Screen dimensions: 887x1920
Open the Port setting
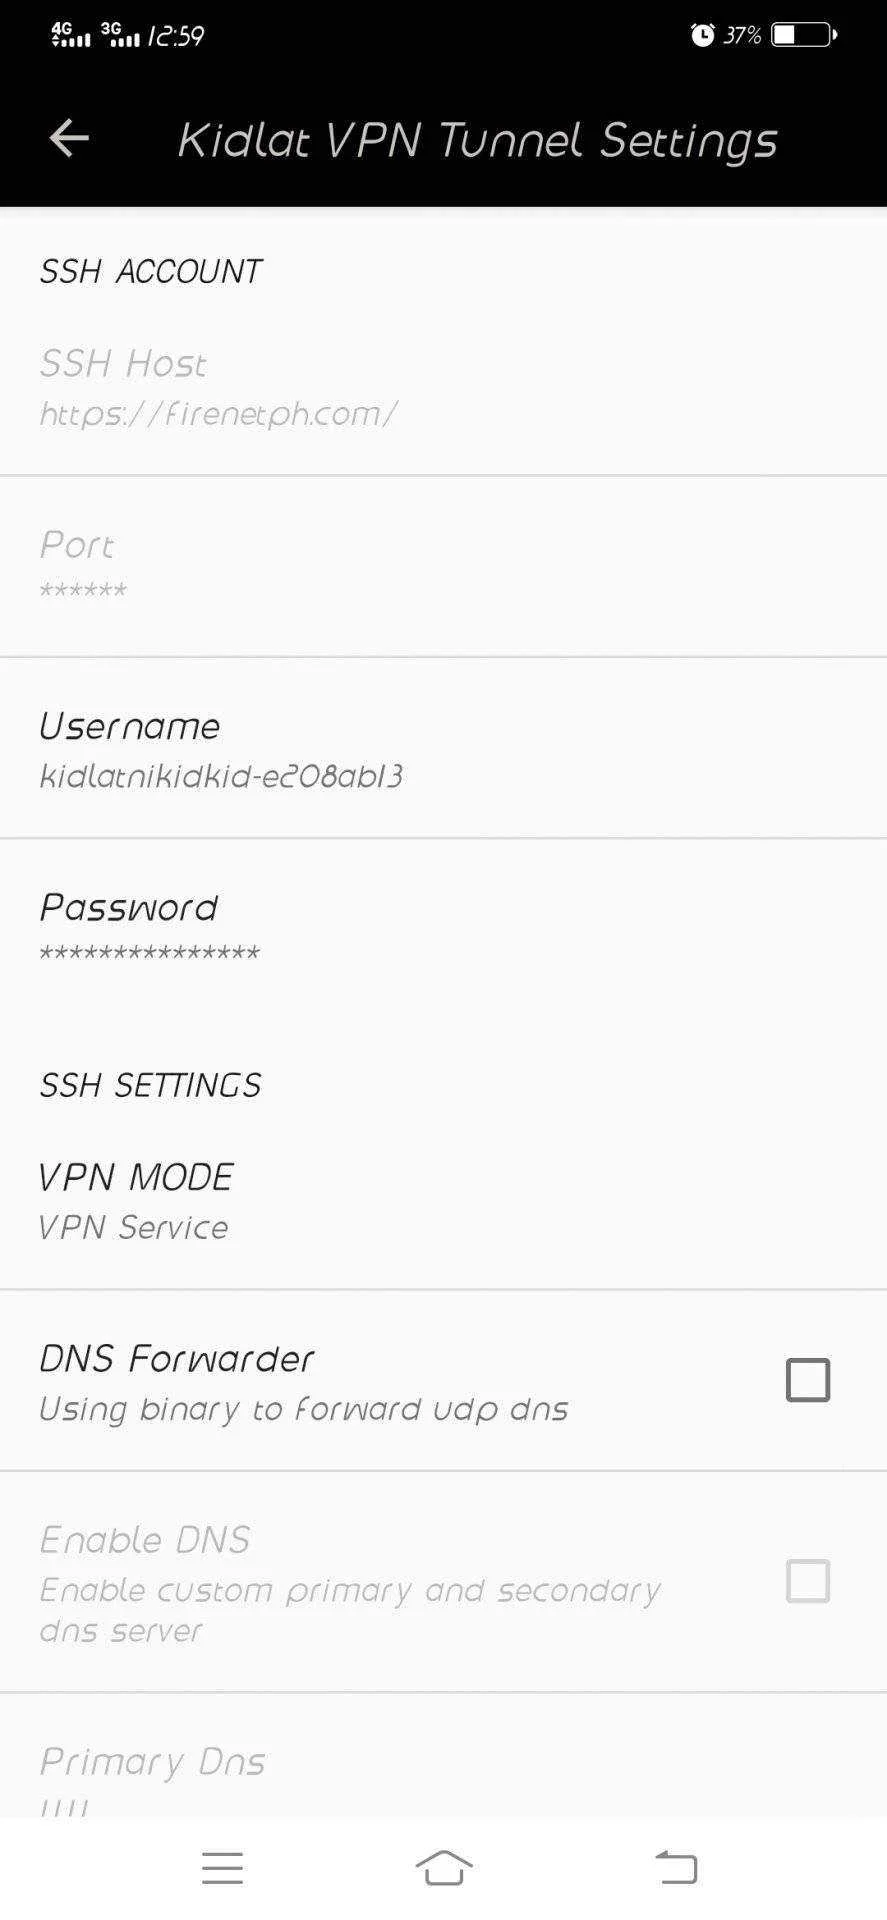coord(443,567)
